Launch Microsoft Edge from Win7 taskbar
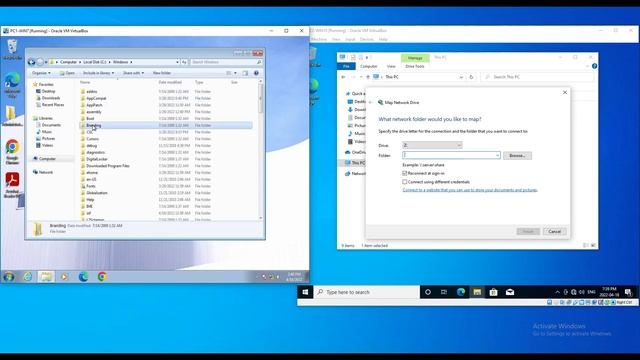The height and width of the screenshot is (360, 640). coord(83,277)
